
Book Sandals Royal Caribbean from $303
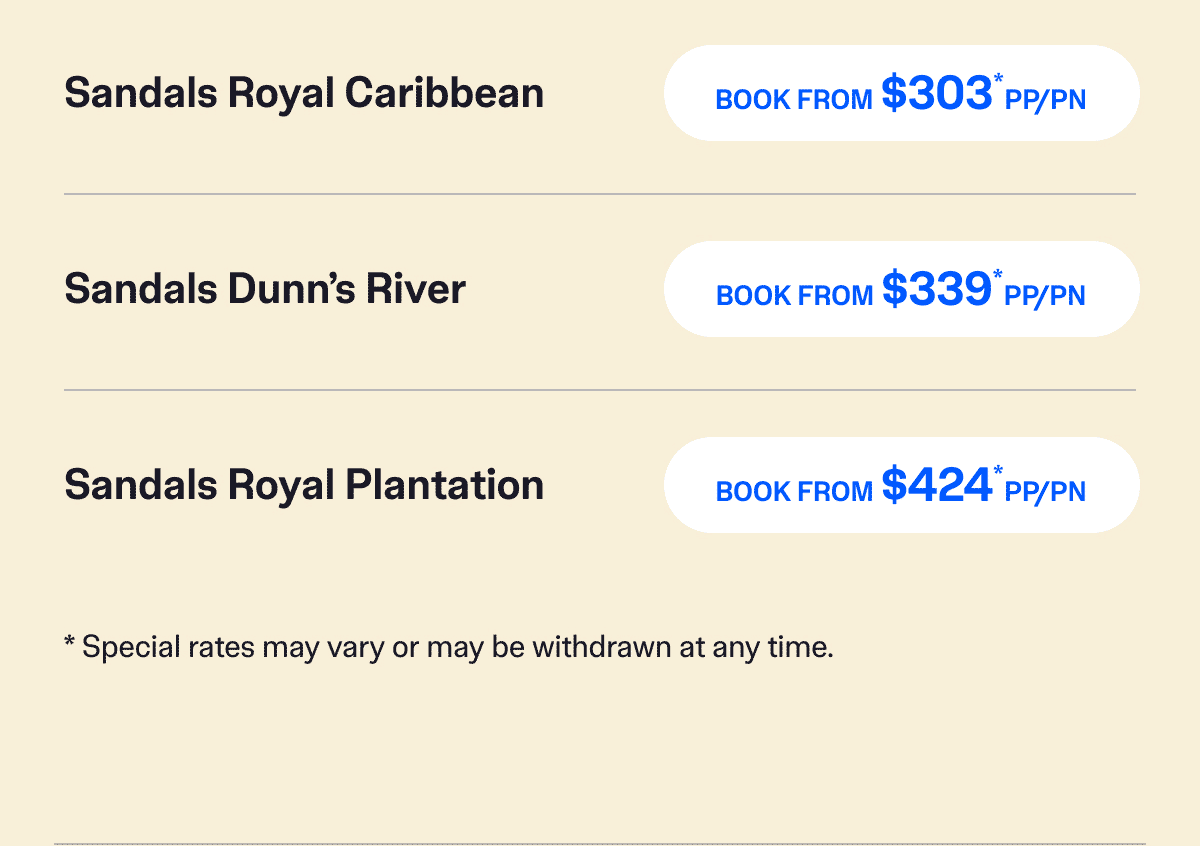901,93
